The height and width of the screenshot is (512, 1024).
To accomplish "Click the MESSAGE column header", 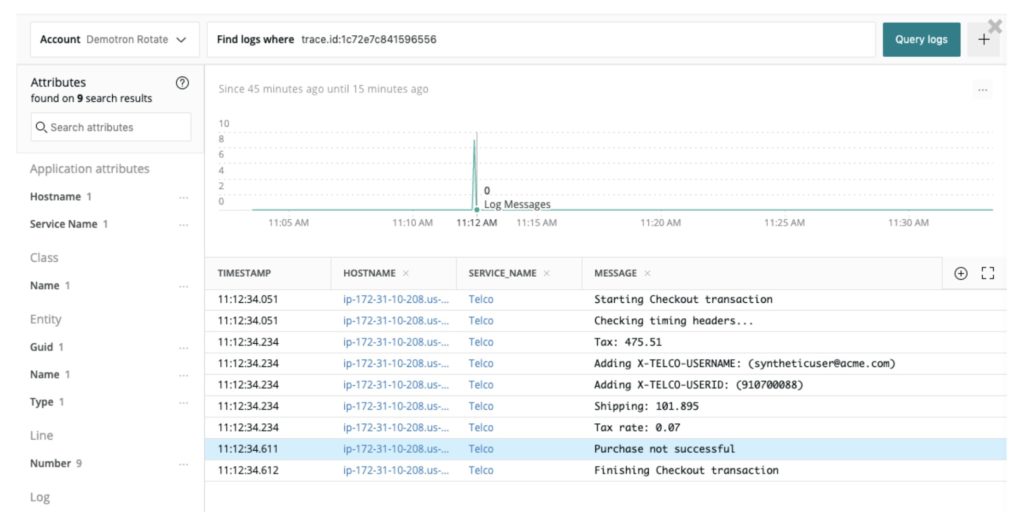I will (x=615, y=273).
